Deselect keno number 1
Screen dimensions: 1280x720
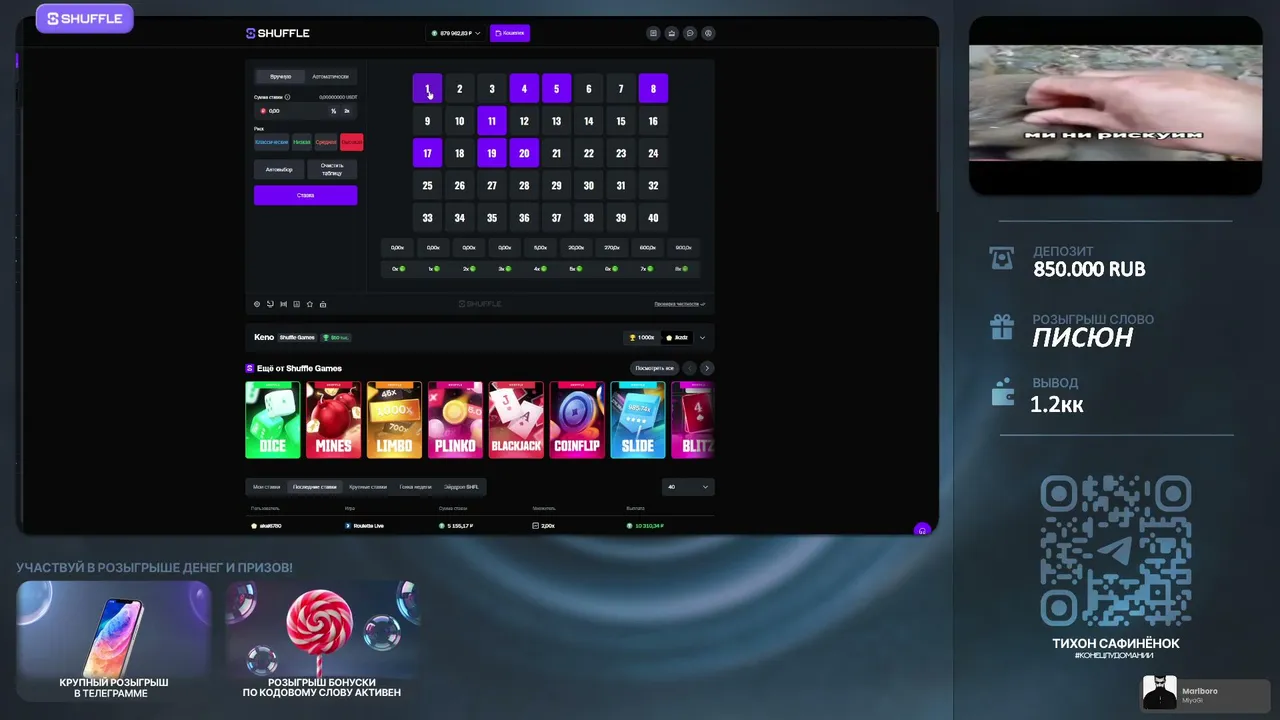[427, 89]
